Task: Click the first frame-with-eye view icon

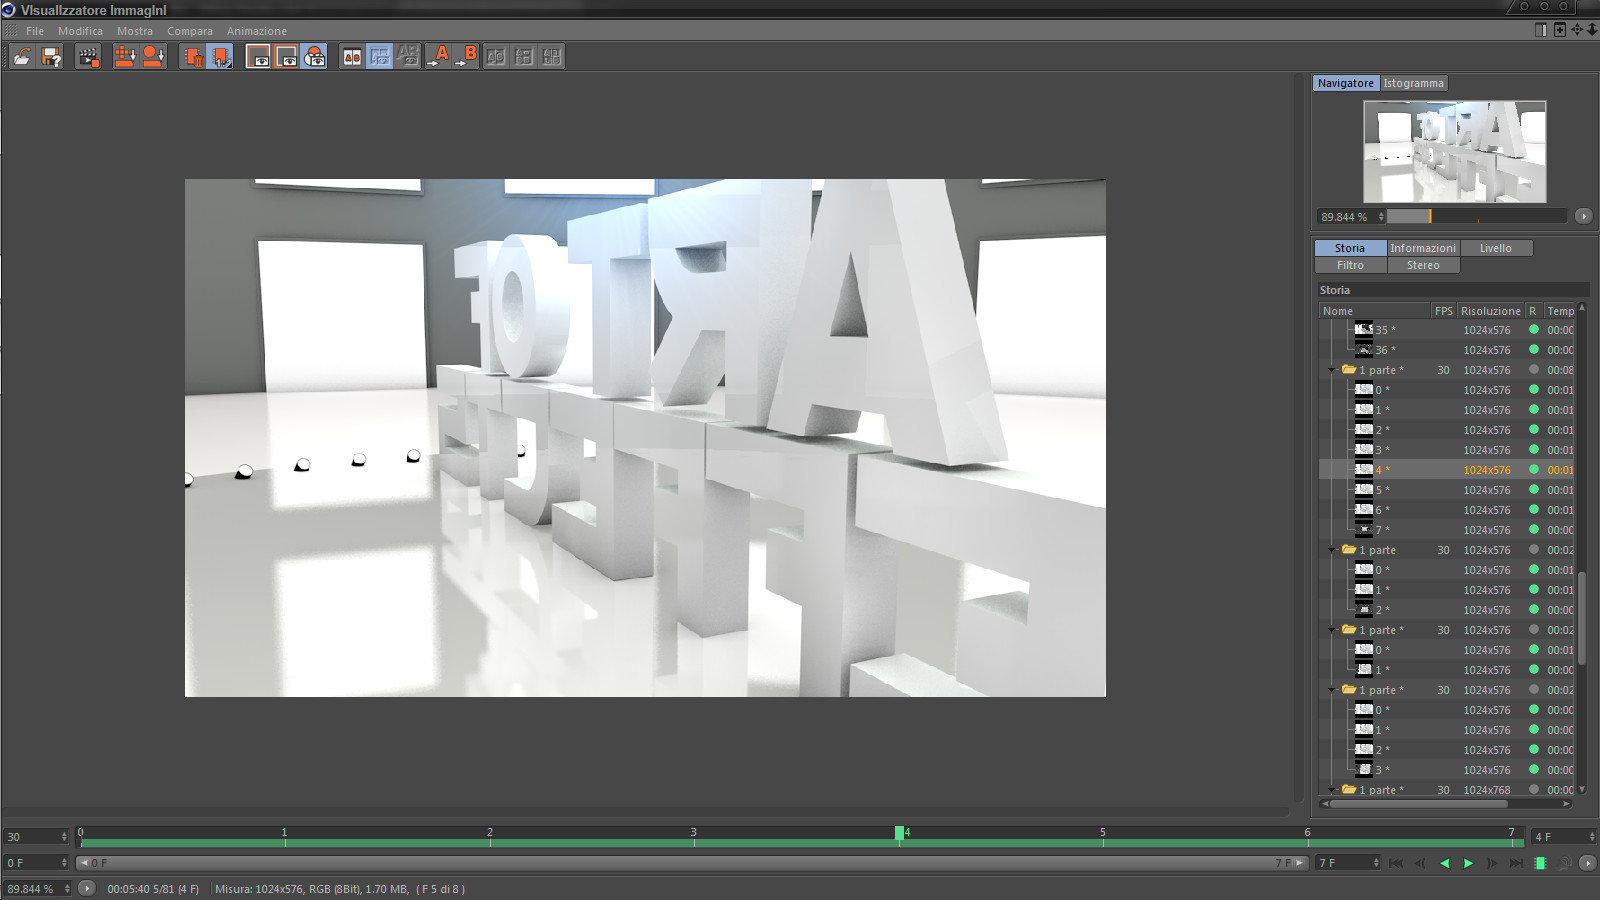Action: 258,57
